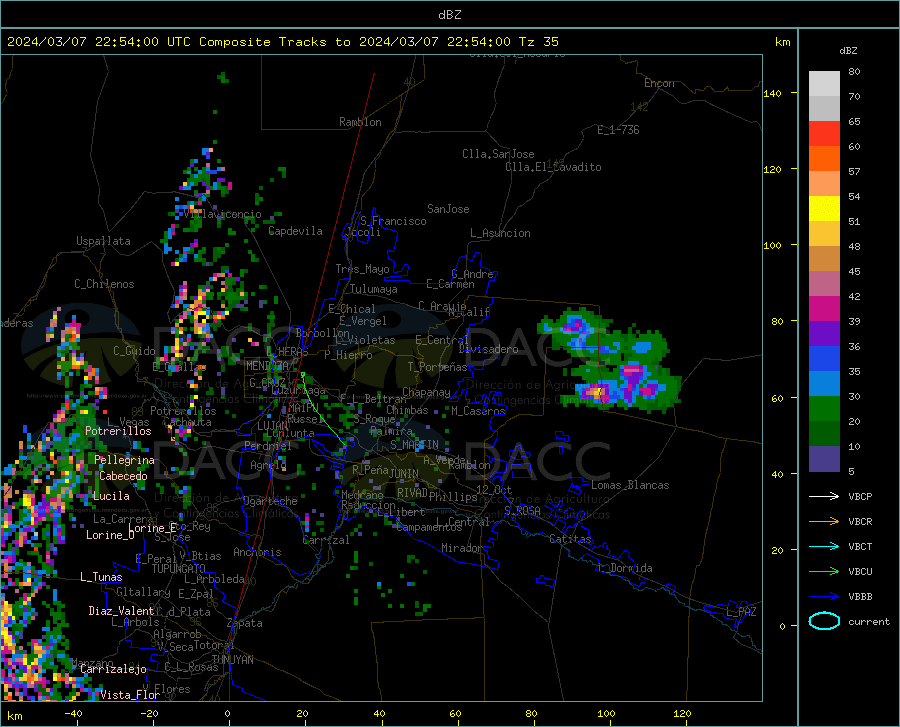Select the yellow 51 dBZ color swatch
Image resolution: width=900 pixels, height=727 pixels.
coord(824,209)
